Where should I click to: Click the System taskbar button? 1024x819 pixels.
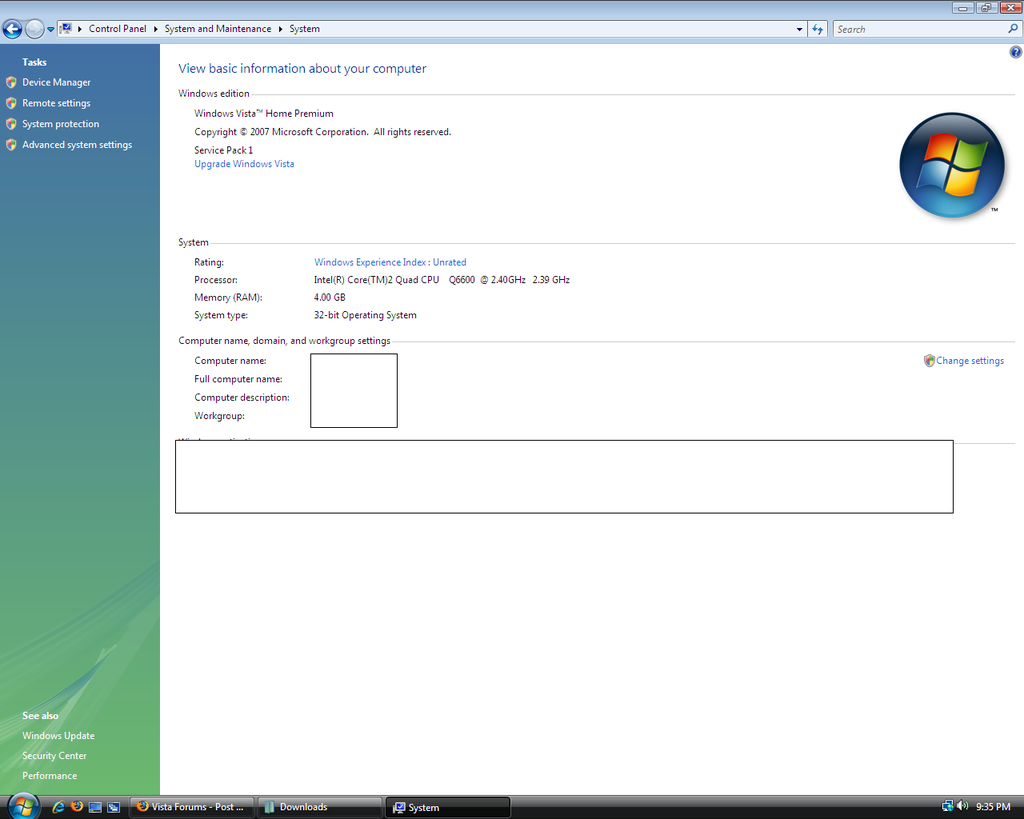point(447,807)
